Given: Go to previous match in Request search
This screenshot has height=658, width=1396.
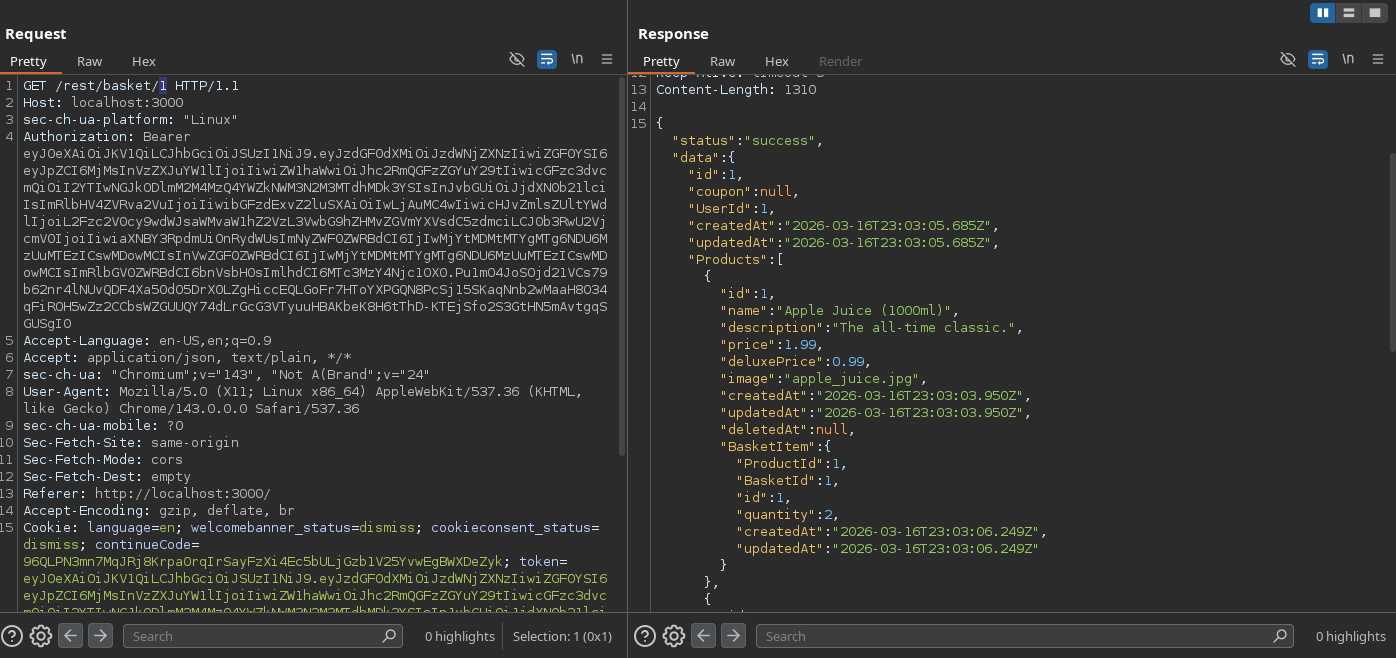Looking at the screenshot, I should 70,636.
